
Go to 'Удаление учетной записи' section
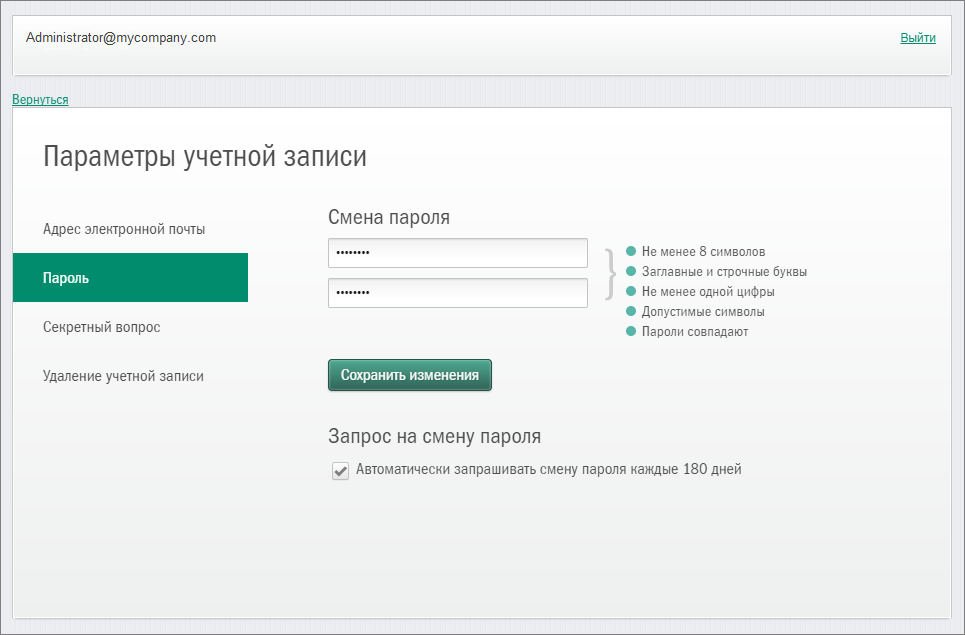(123, 376)
